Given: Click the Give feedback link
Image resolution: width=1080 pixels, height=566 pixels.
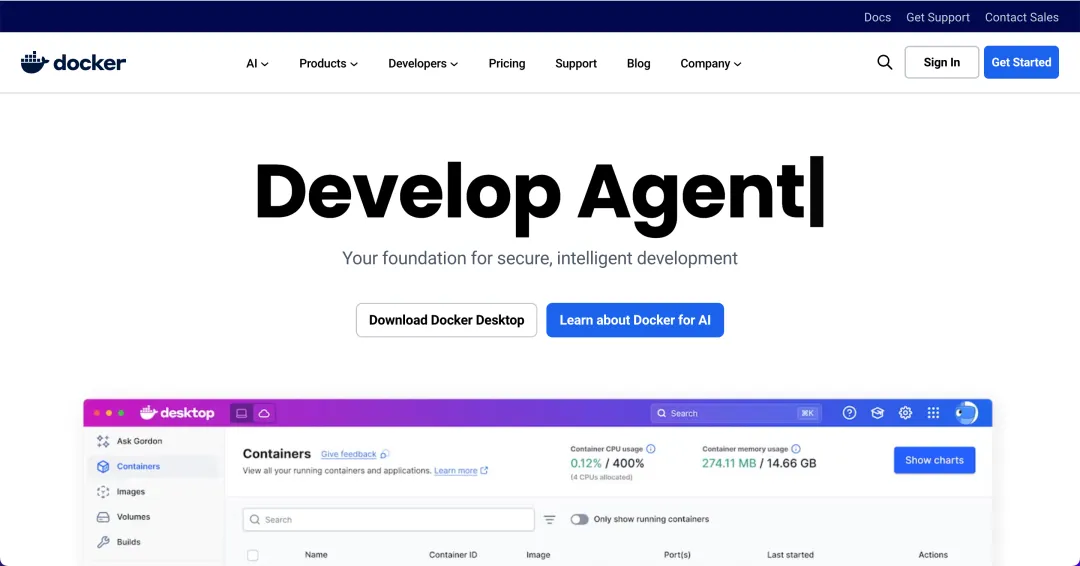Looking at the screenshot, I should [x=349, y=454].
